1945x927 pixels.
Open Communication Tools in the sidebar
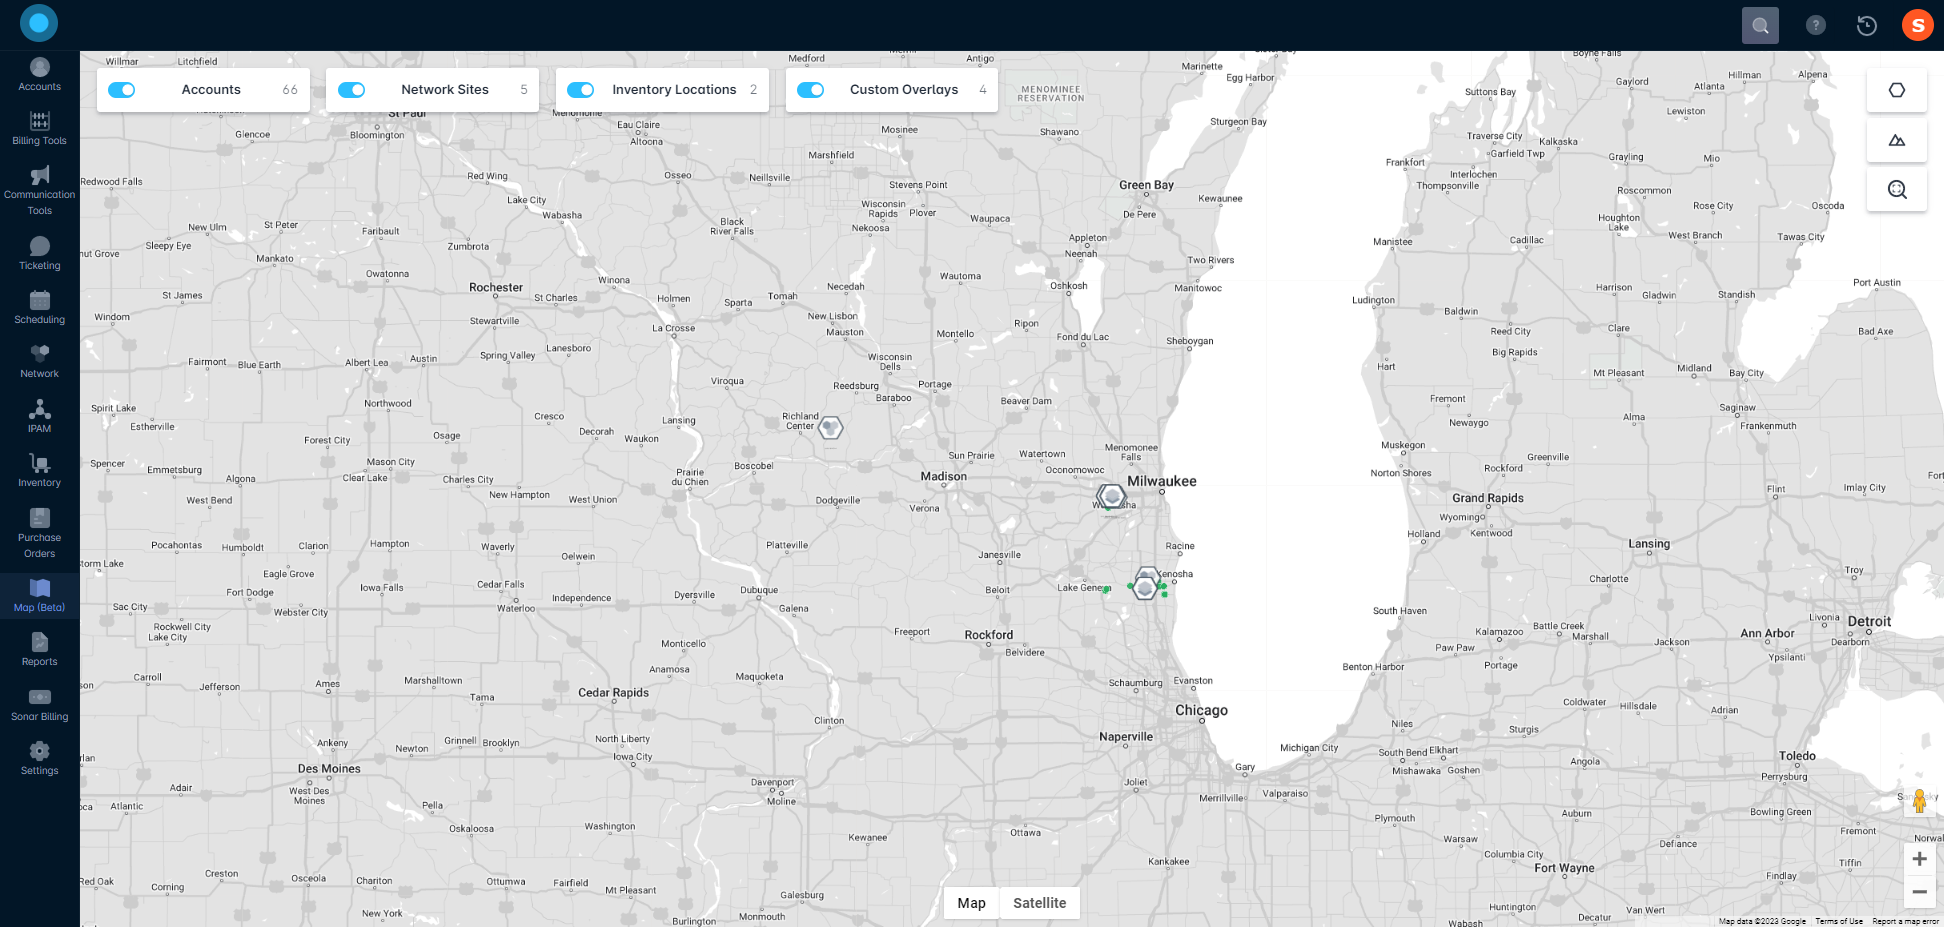coord(39,191)
